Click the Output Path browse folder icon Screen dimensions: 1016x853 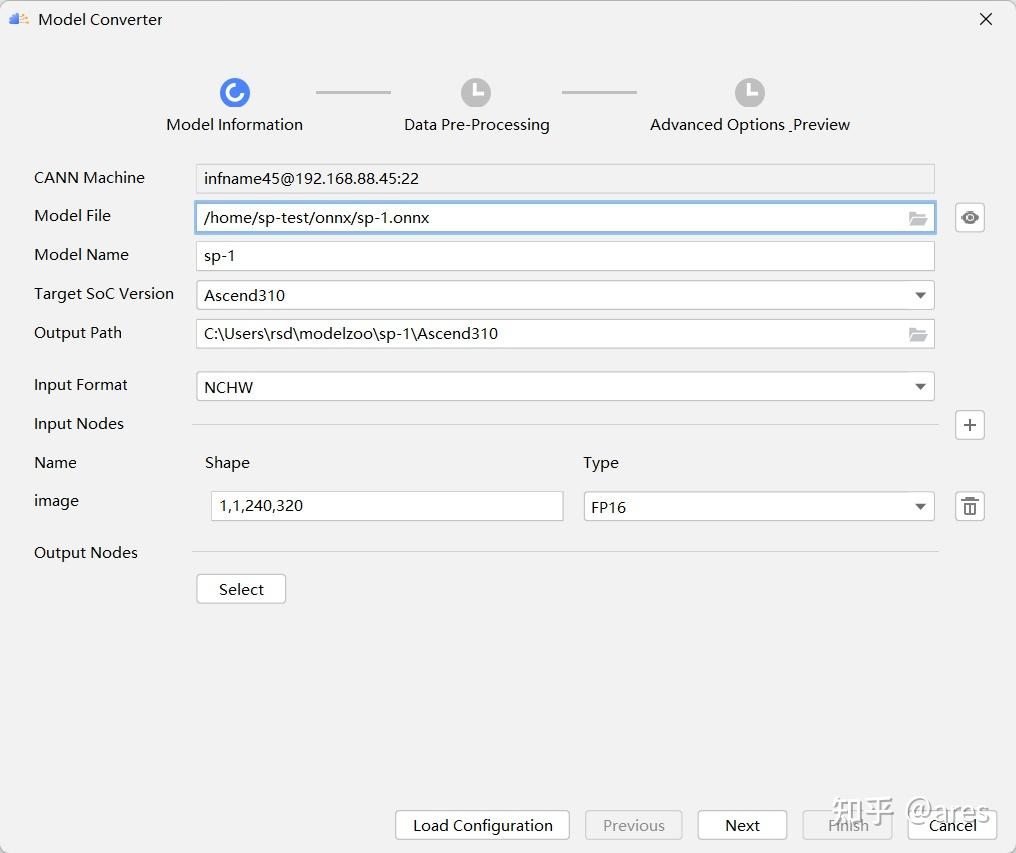coord(917,334)
